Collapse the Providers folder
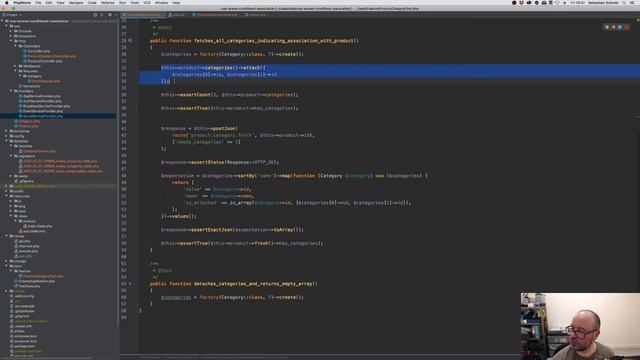Screen dimensions: 640x360 [x=11, y=91]
